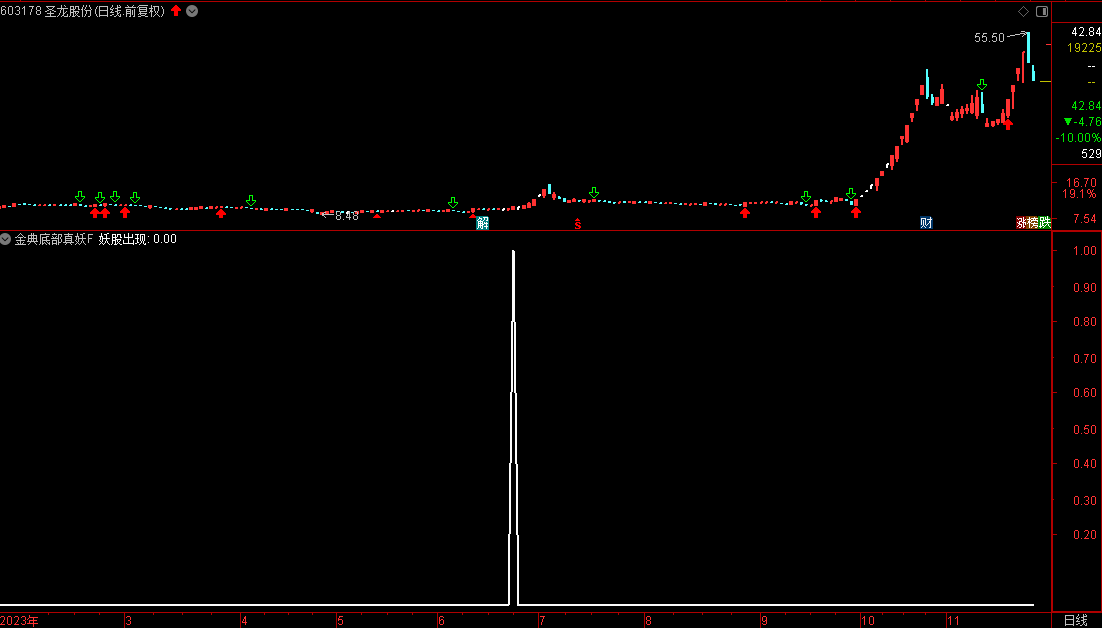This screenshot has width=1102, height=628.
Task: Click the 涨 marker at the chart bottom
Action: [1022, 223]
